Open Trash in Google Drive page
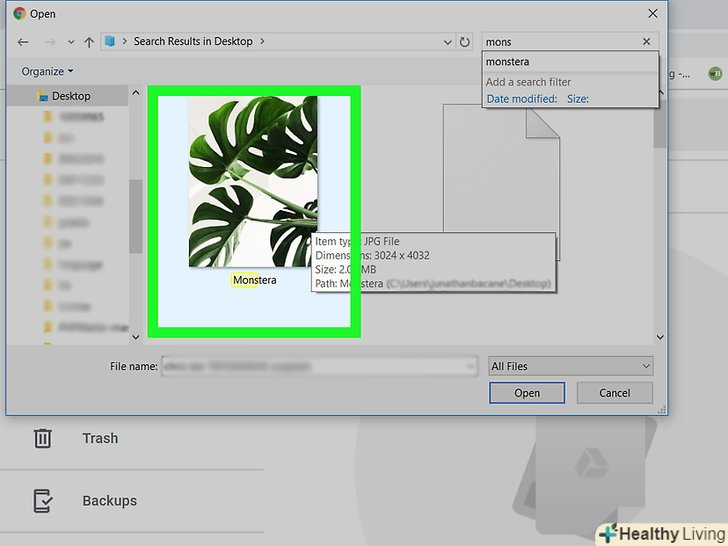The image size is (728, 546). (100, 438)
